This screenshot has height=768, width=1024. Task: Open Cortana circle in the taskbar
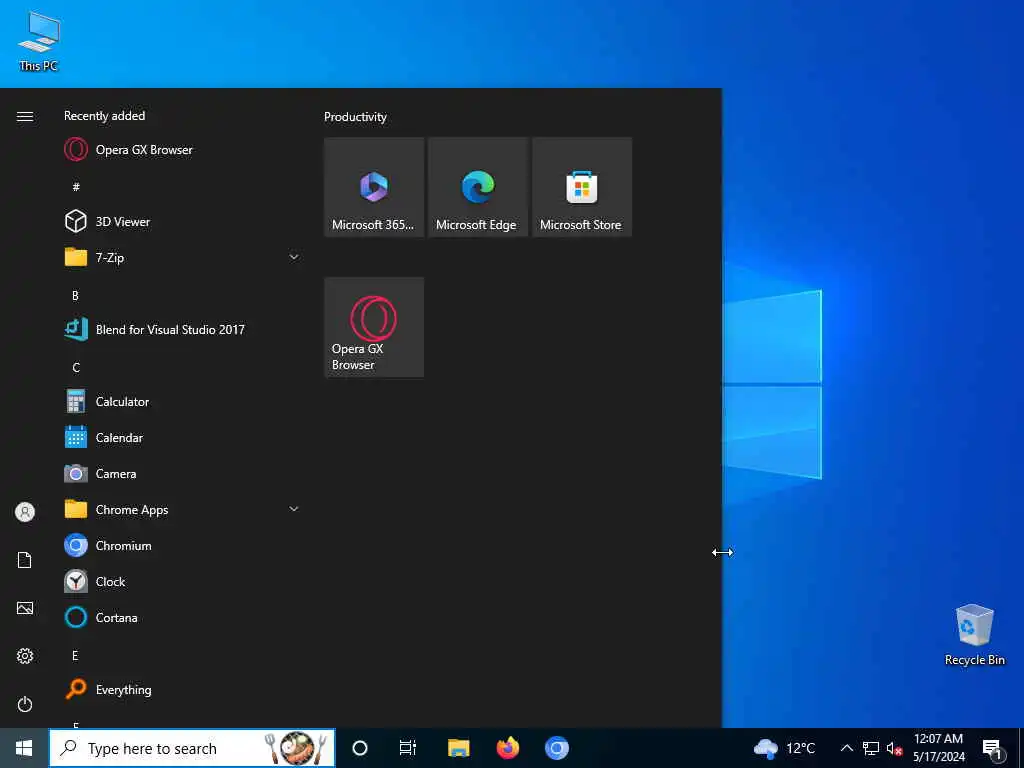(x=360, y=748)
